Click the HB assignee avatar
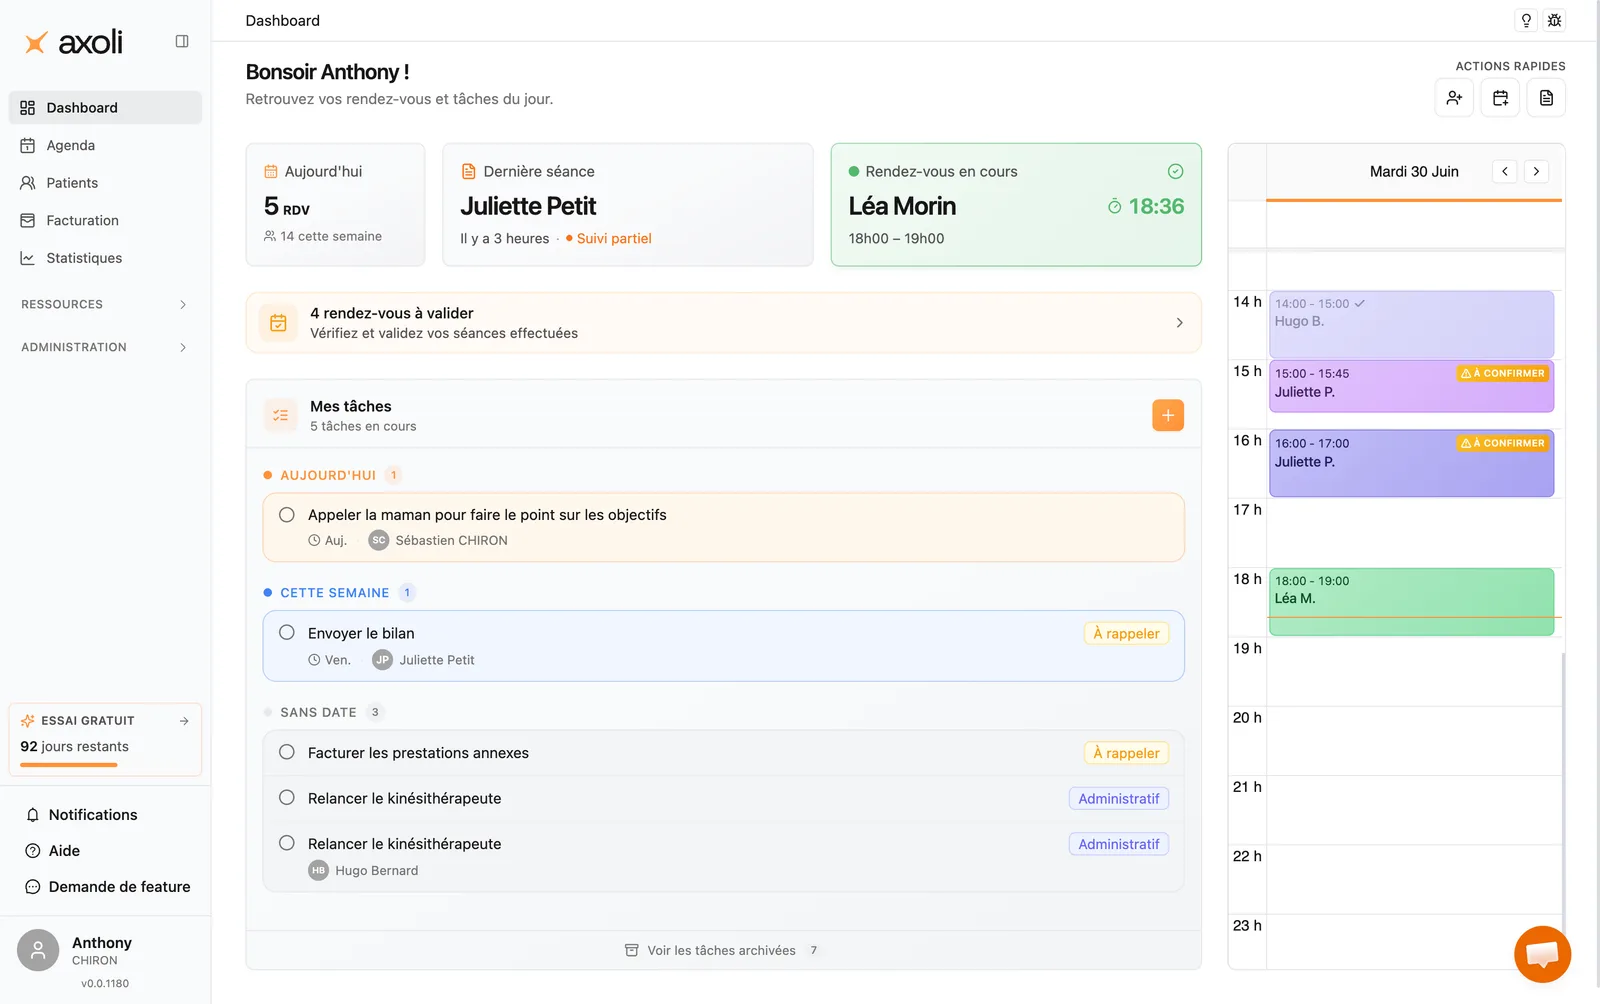1600x1004 pixels. pos(318,871)
